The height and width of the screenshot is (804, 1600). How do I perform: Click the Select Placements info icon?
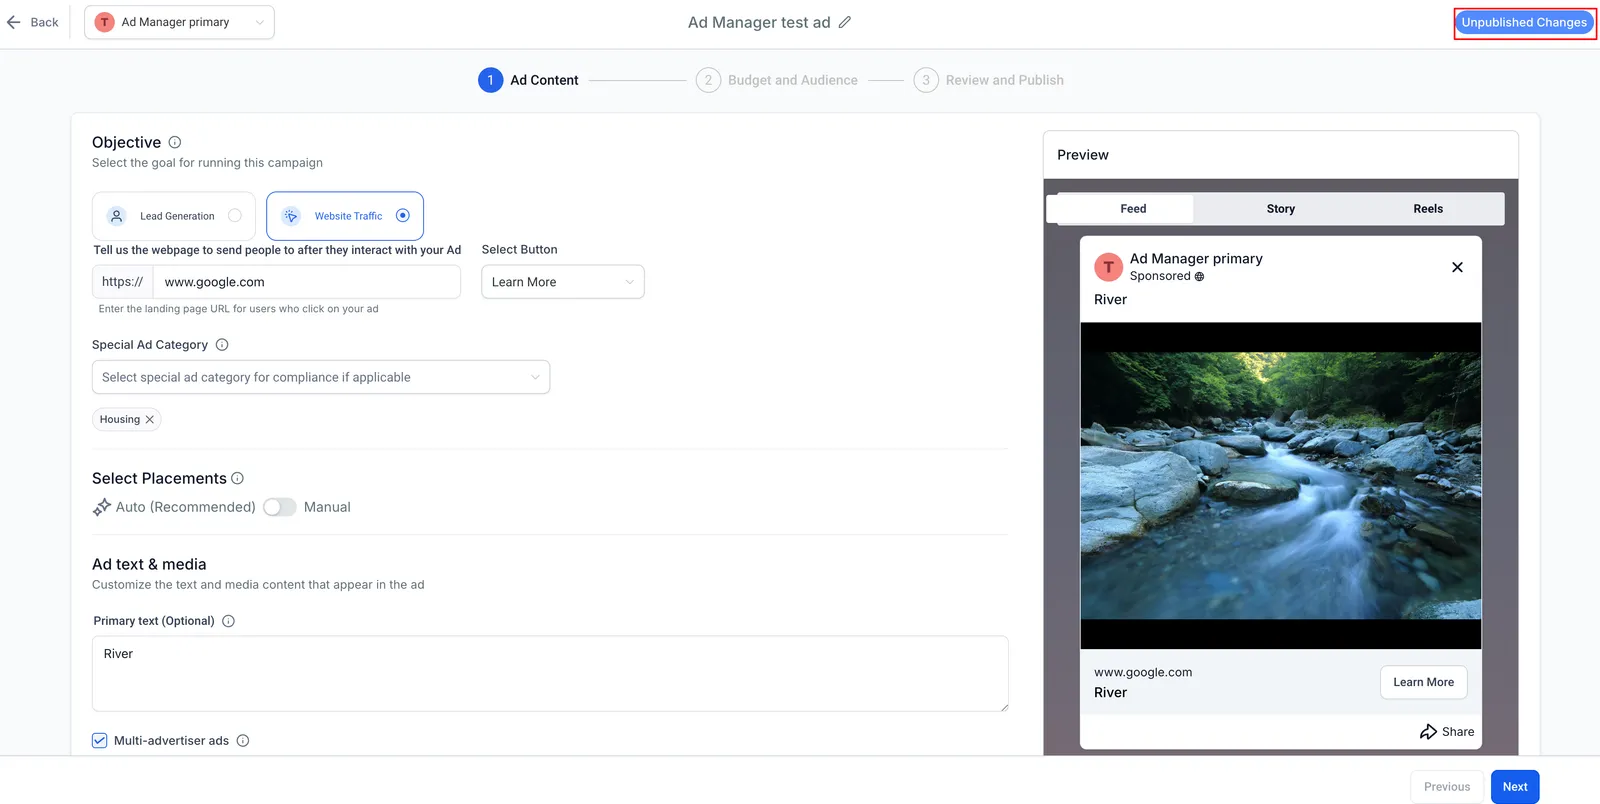pyautogui.click(x=238, y=478)
